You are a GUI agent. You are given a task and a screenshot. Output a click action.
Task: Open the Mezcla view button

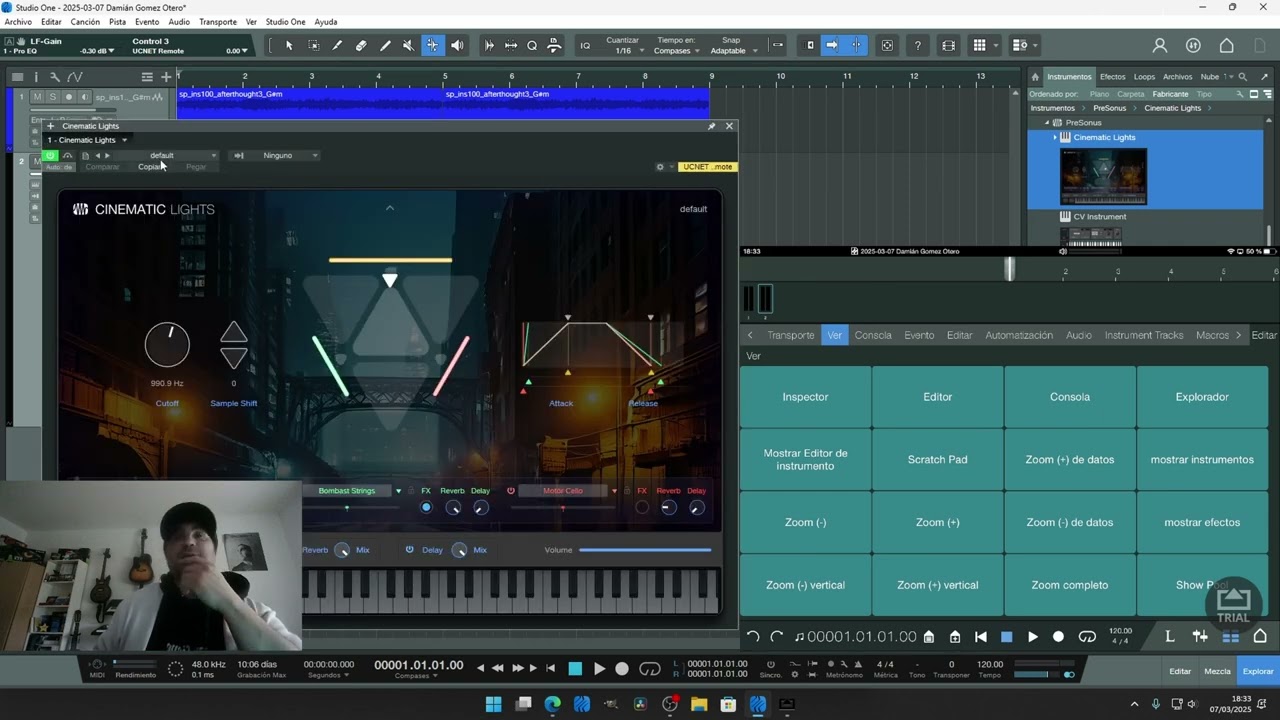(1217, 671)
